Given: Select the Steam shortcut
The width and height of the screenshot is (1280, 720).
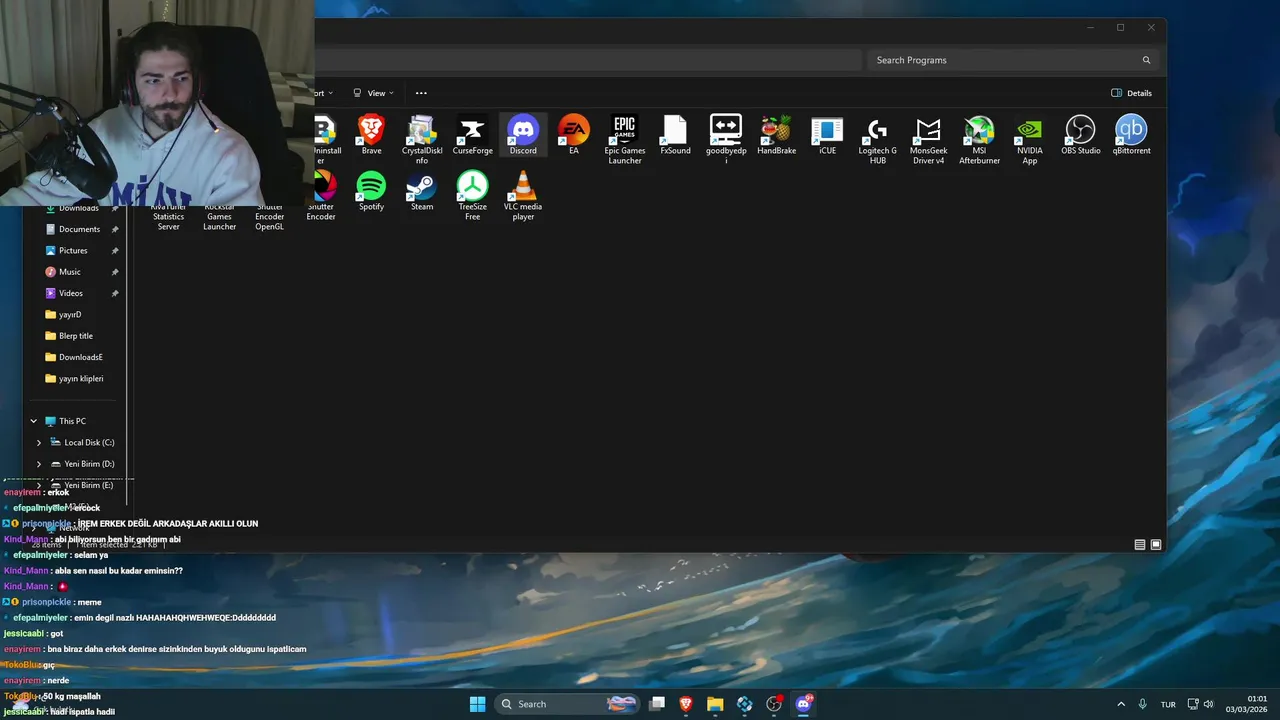Looking at the screenshot, I should pos(422,191).
